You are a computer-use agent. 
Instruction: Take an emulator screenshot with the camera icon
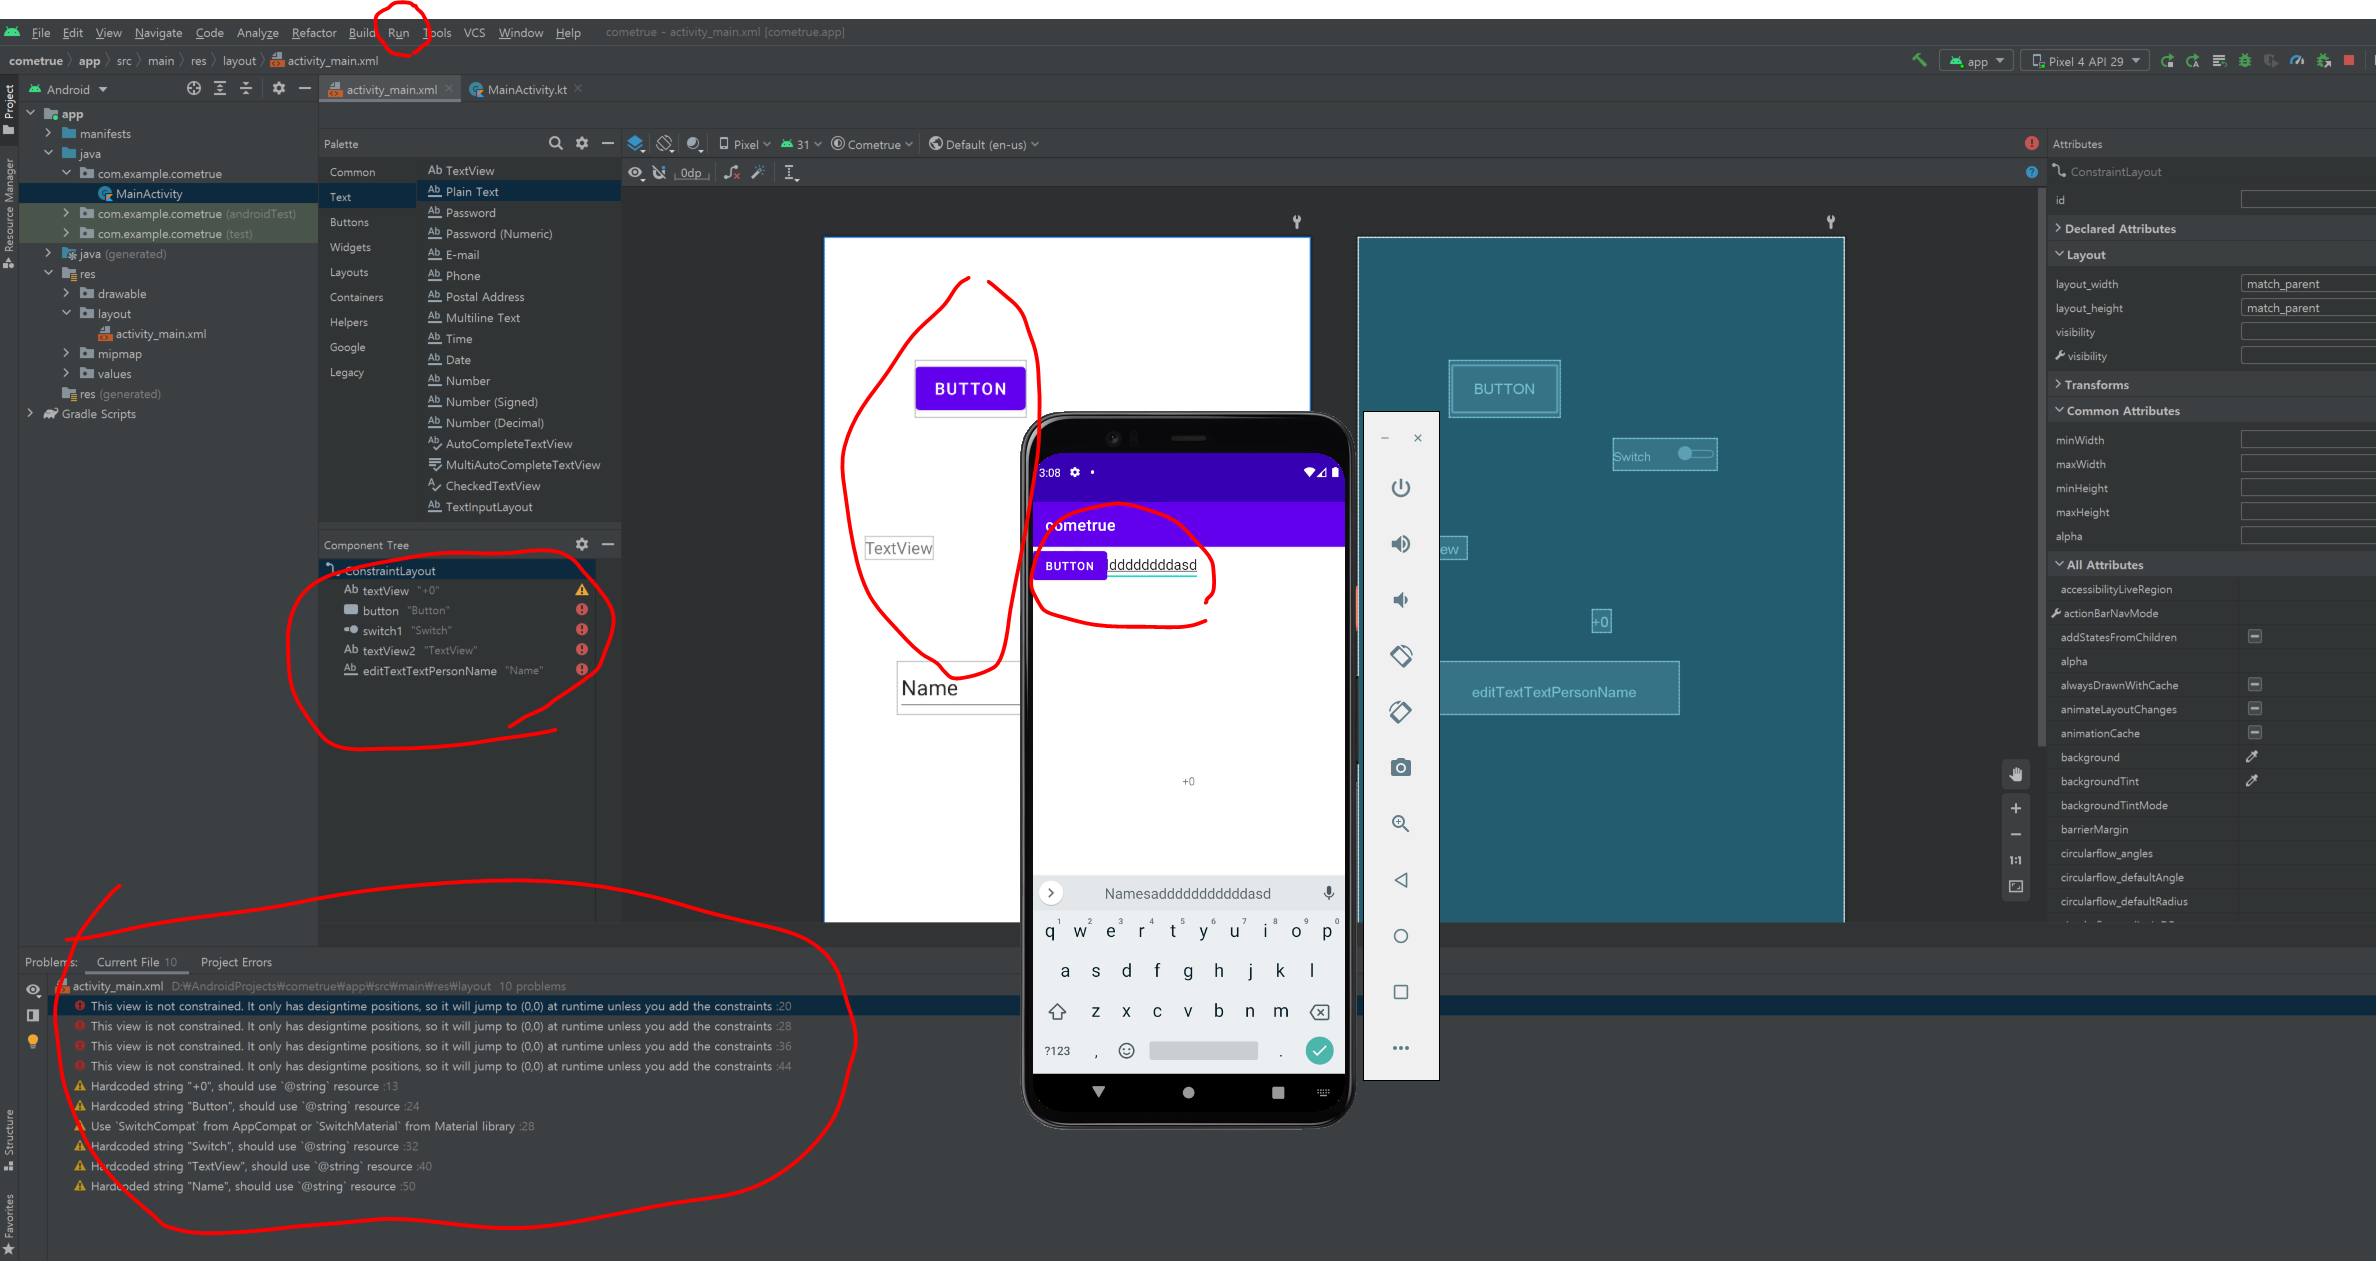click(x=1400, y=767)
